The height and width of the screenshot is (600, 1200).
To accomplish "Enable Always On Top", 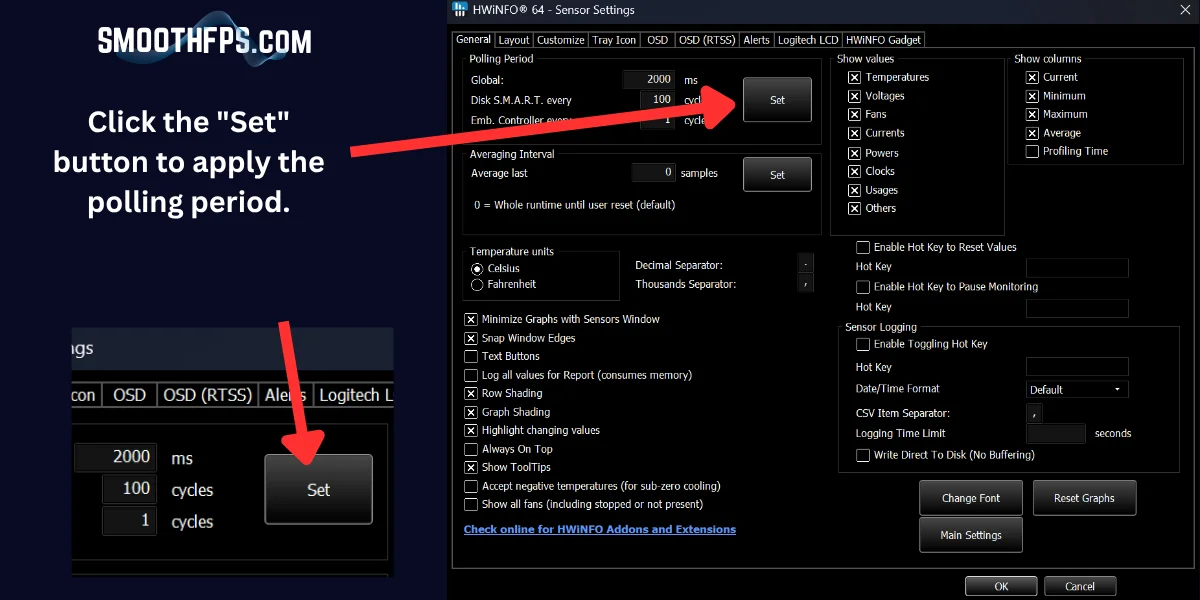I will (471, 449).
